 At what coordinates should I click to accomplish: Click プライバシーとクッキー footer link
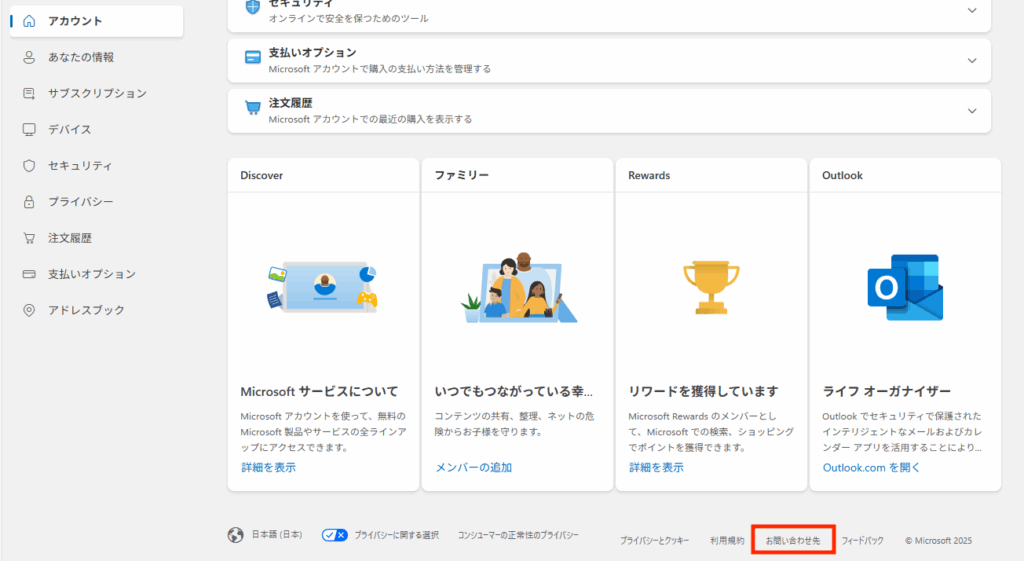click(654, 541)
